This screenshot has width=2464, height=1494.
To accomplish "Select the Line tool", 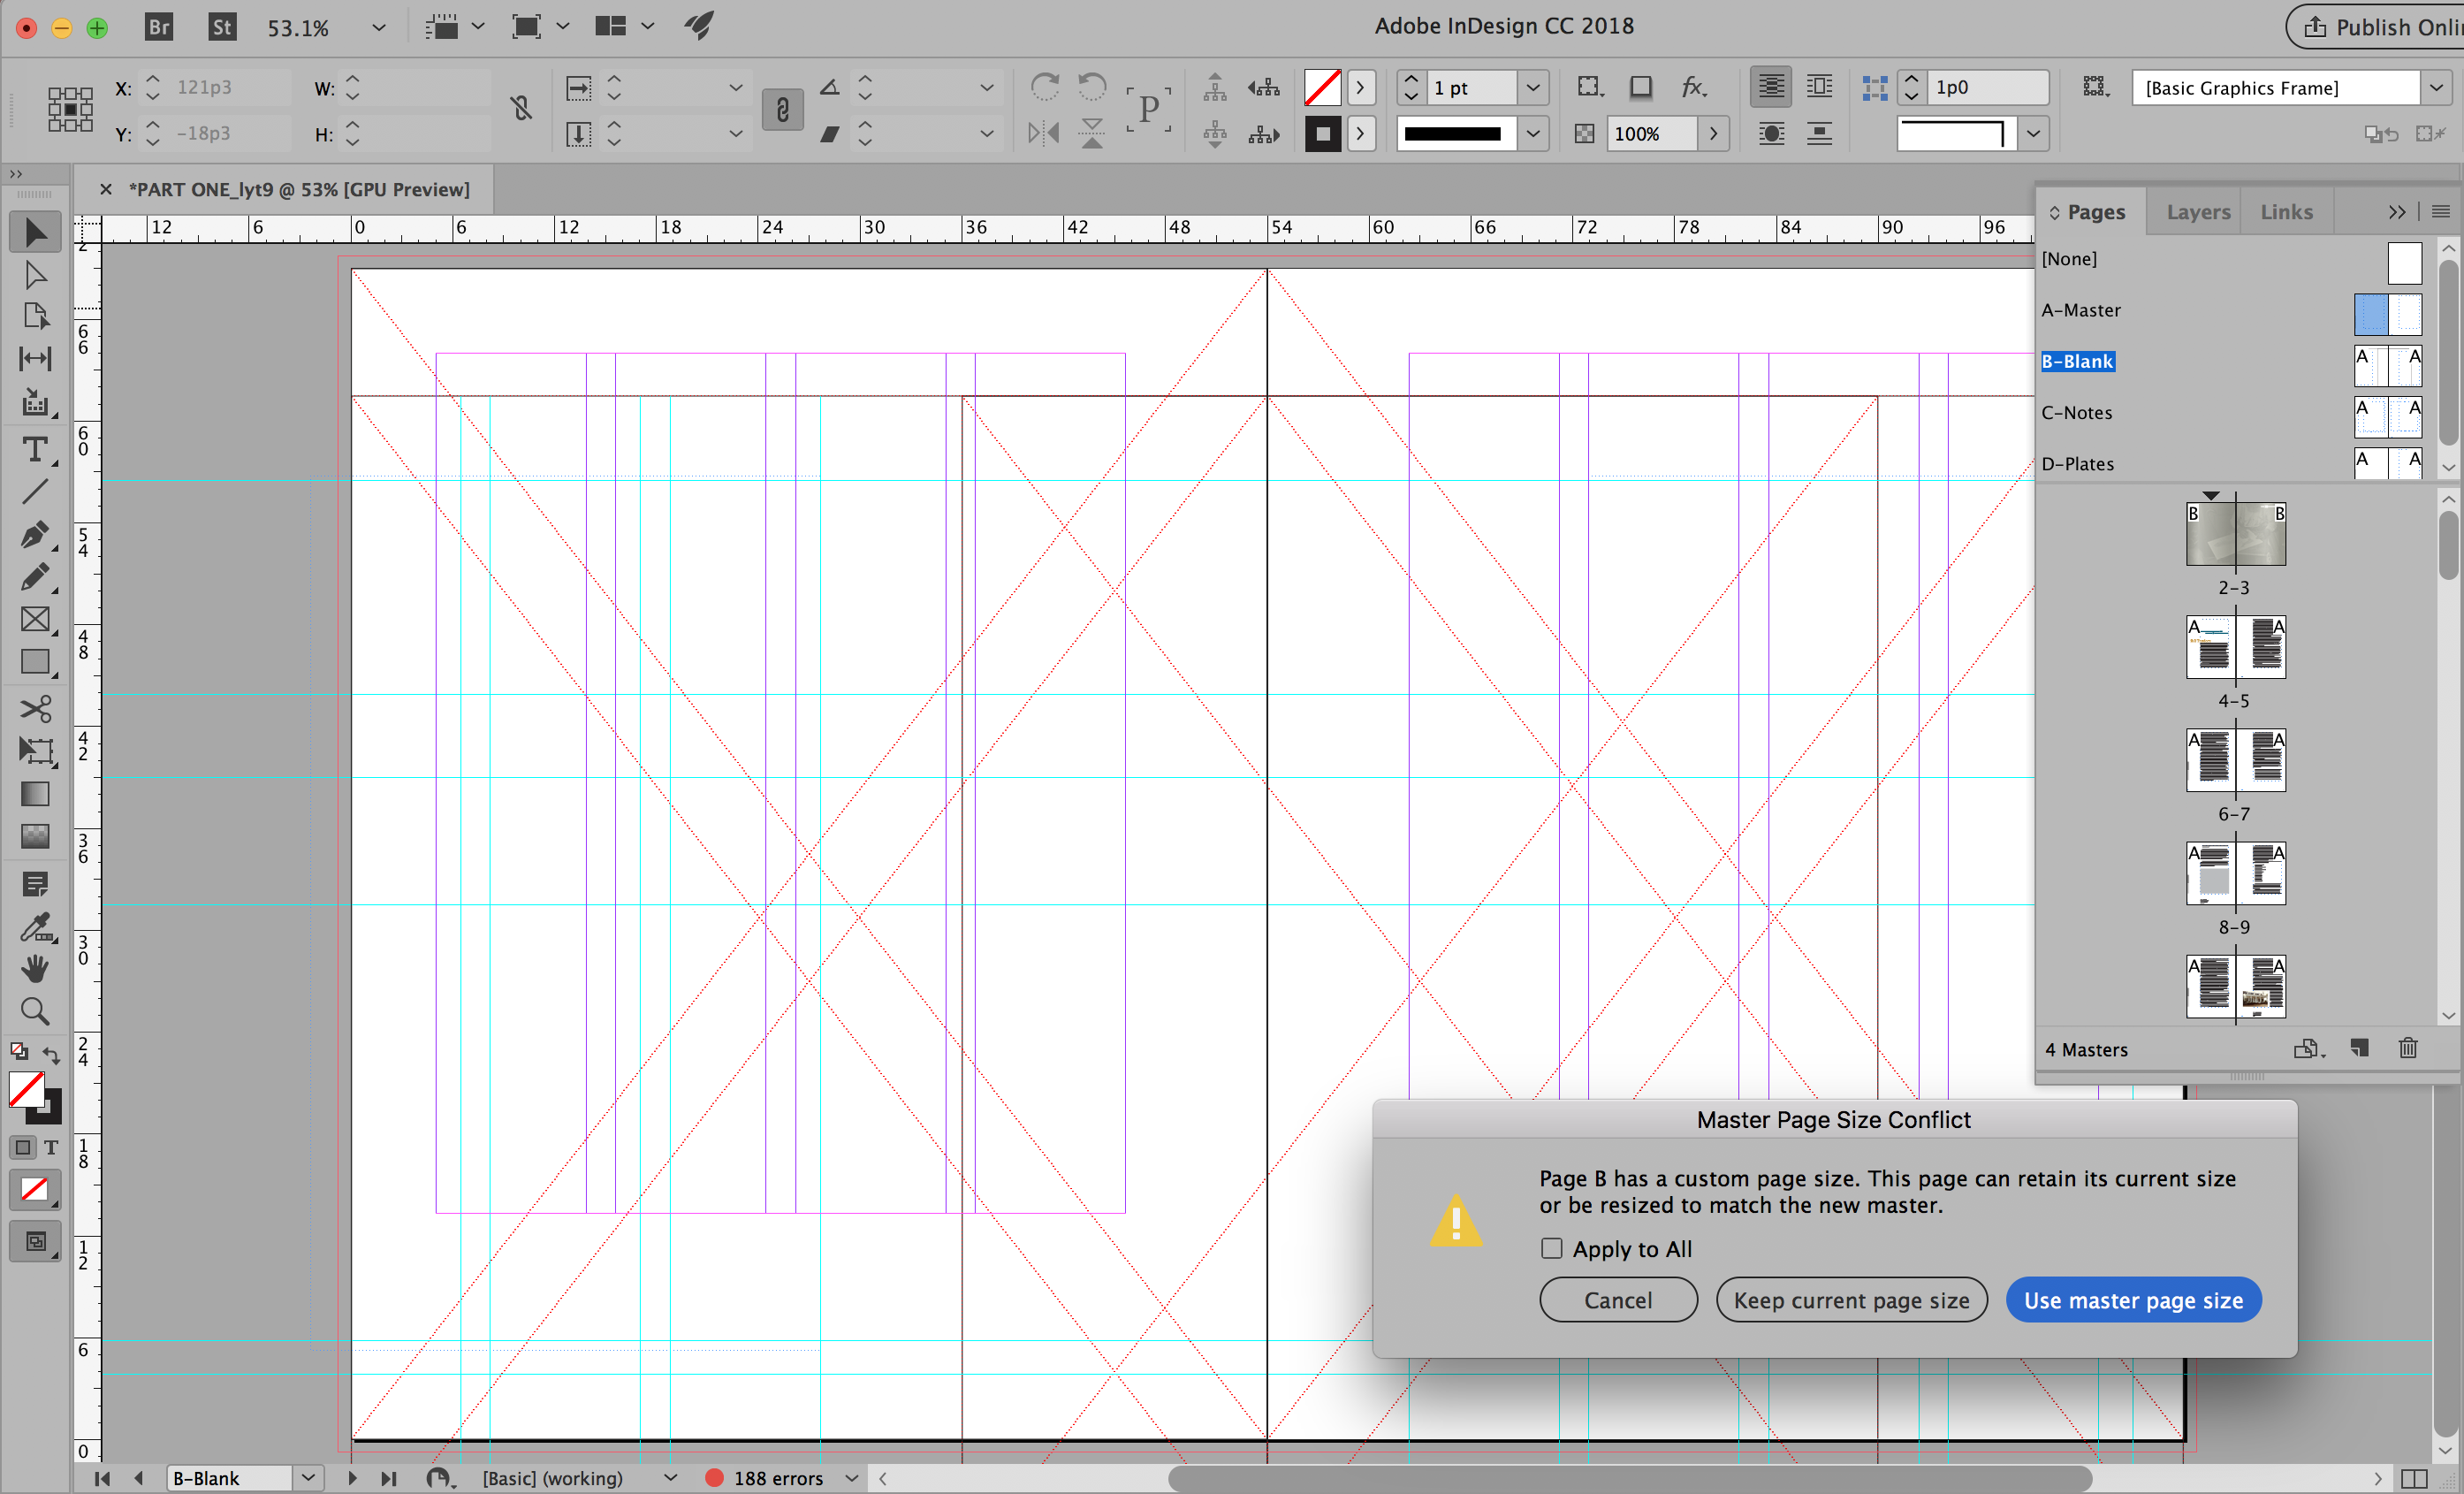I will click(x=35, y=491).
